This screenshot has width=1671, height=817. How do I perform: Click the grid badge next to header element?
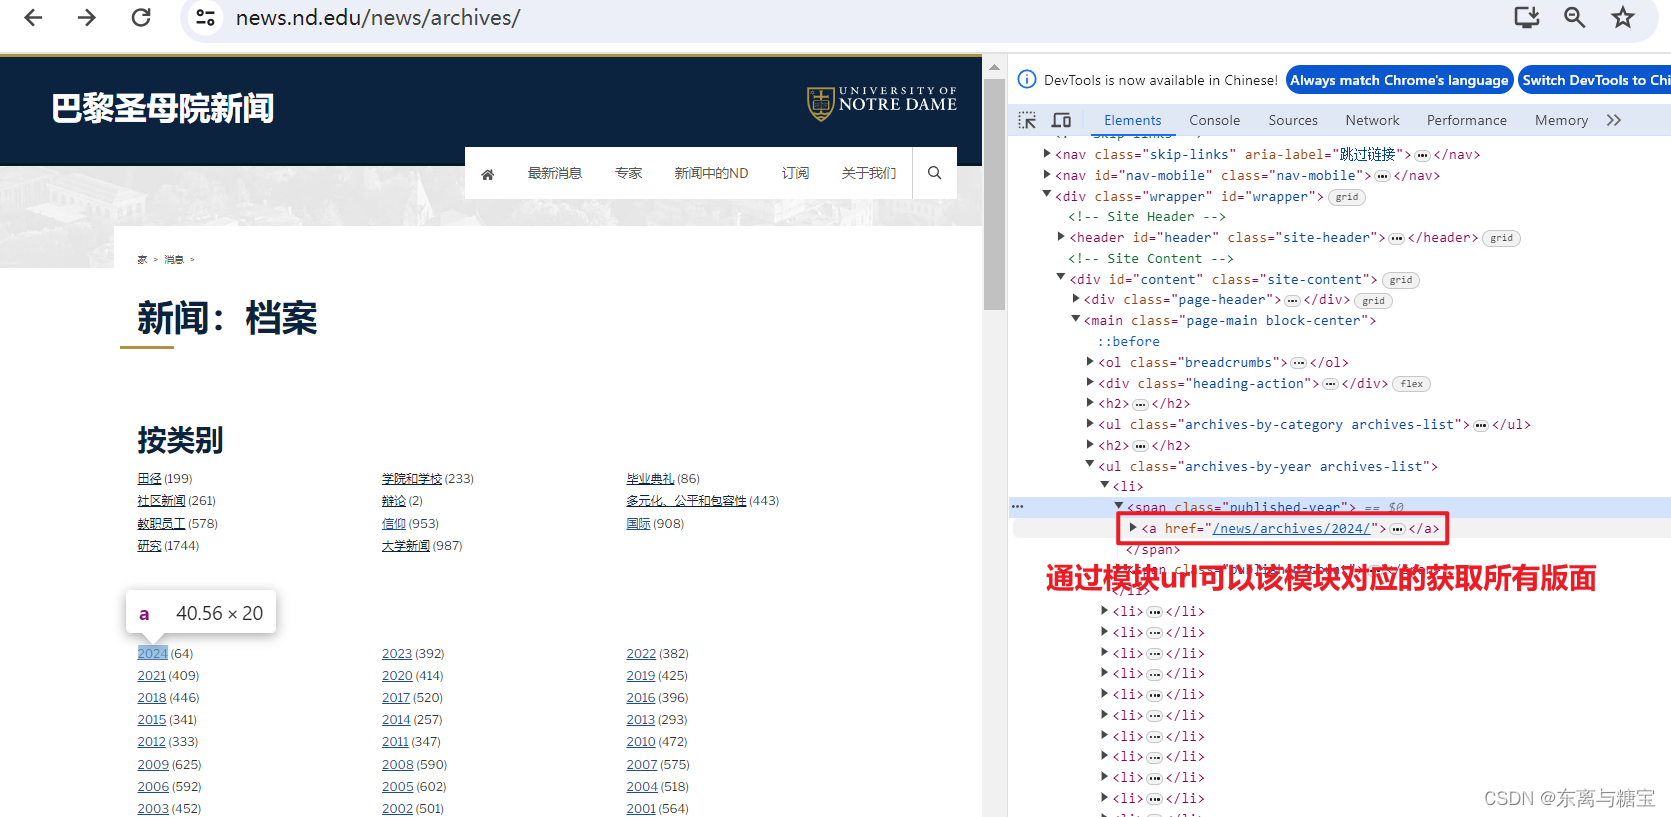pos(1502,238)
